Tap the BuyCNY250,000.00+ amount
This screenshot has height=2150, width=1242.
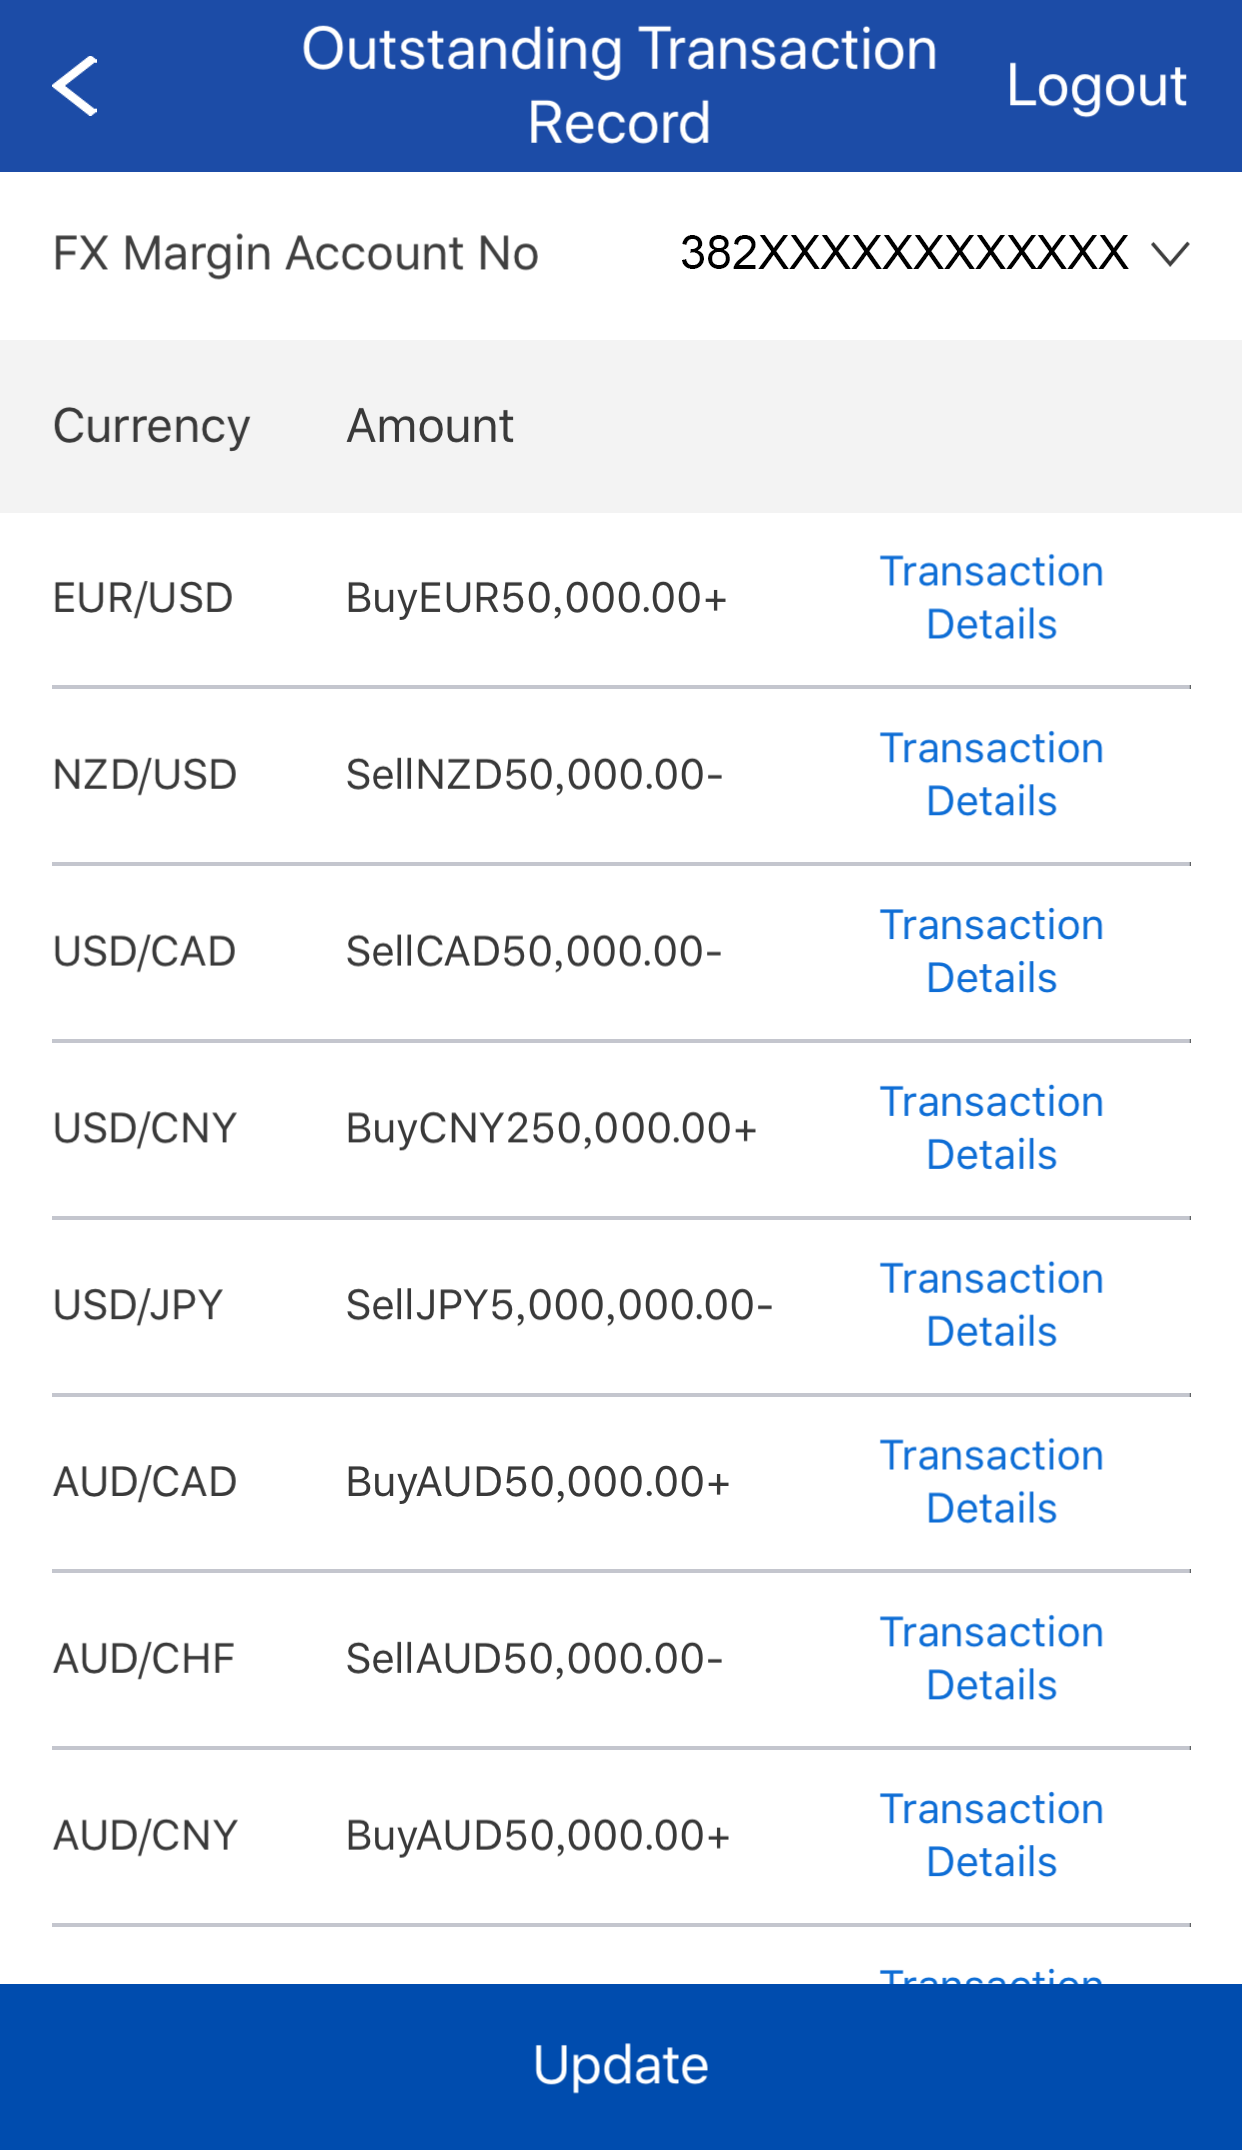click(551, 1129)
